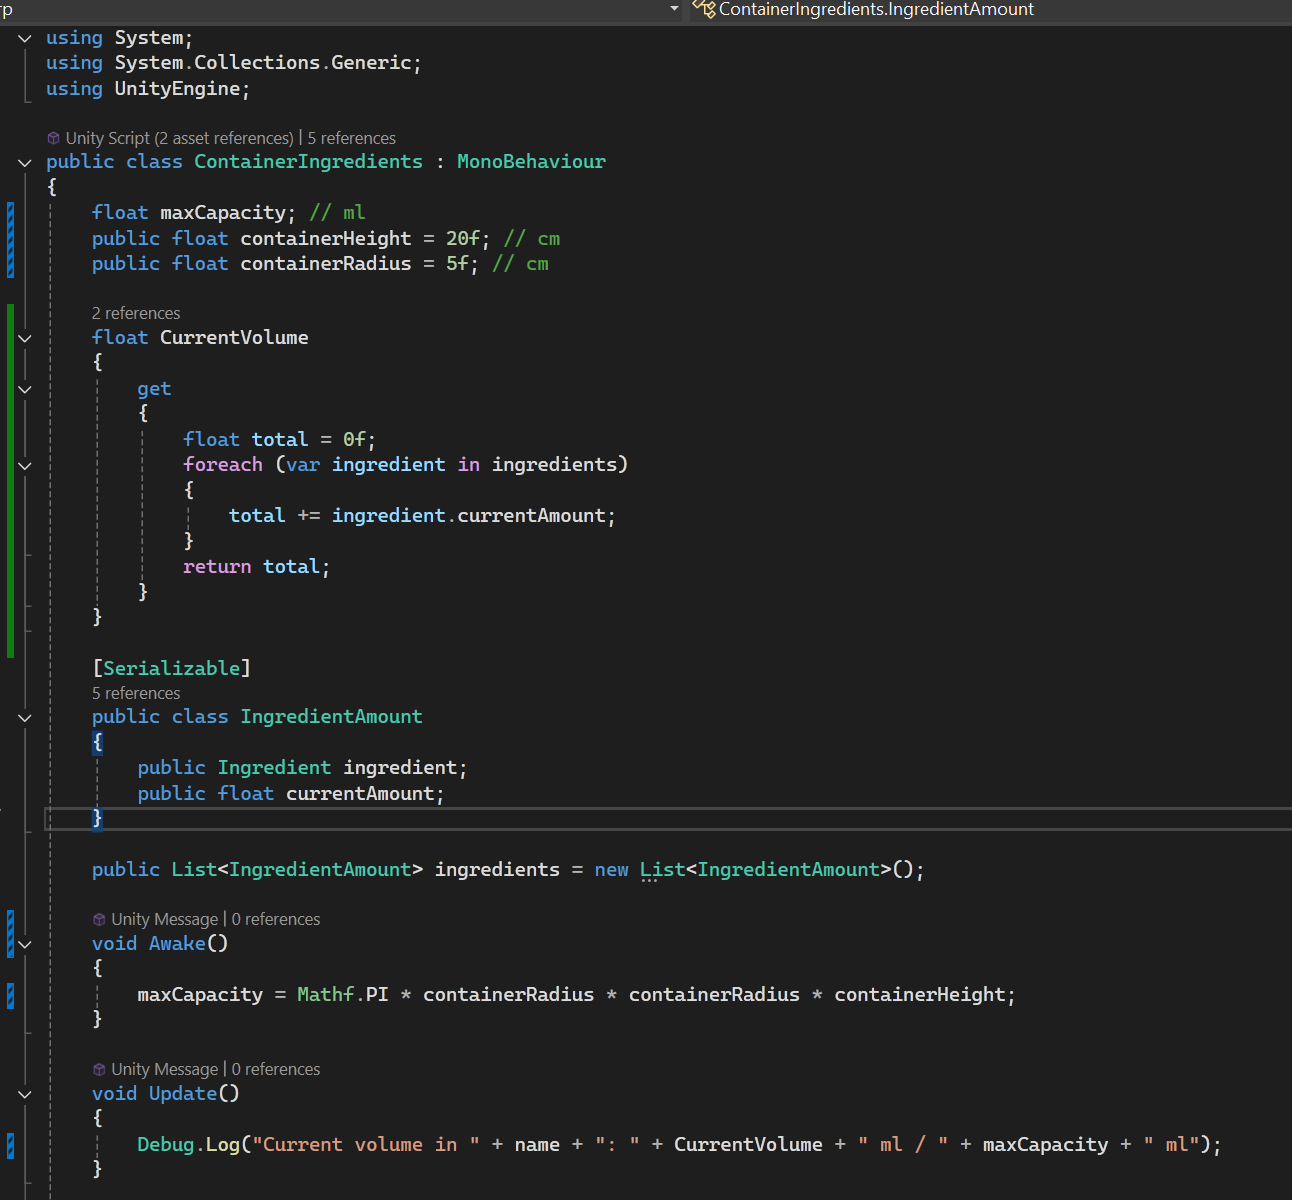Click the 0 references link above Awake
Screen dimensions: 1292x1200
(276, 919)
